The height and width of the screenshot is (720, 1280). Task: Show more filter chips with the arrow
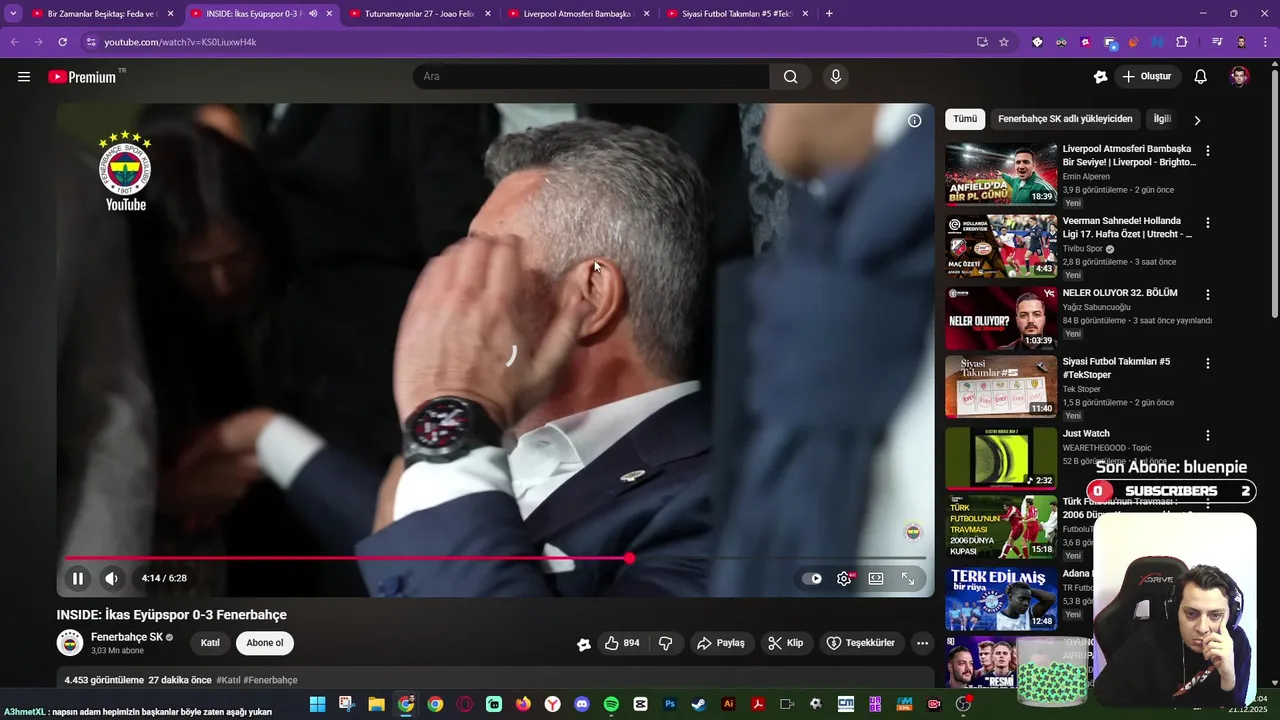1197,120
